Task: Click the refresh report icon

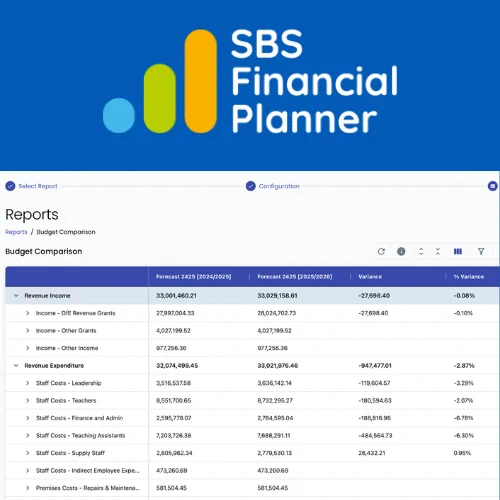Action: tap(381, 252)
